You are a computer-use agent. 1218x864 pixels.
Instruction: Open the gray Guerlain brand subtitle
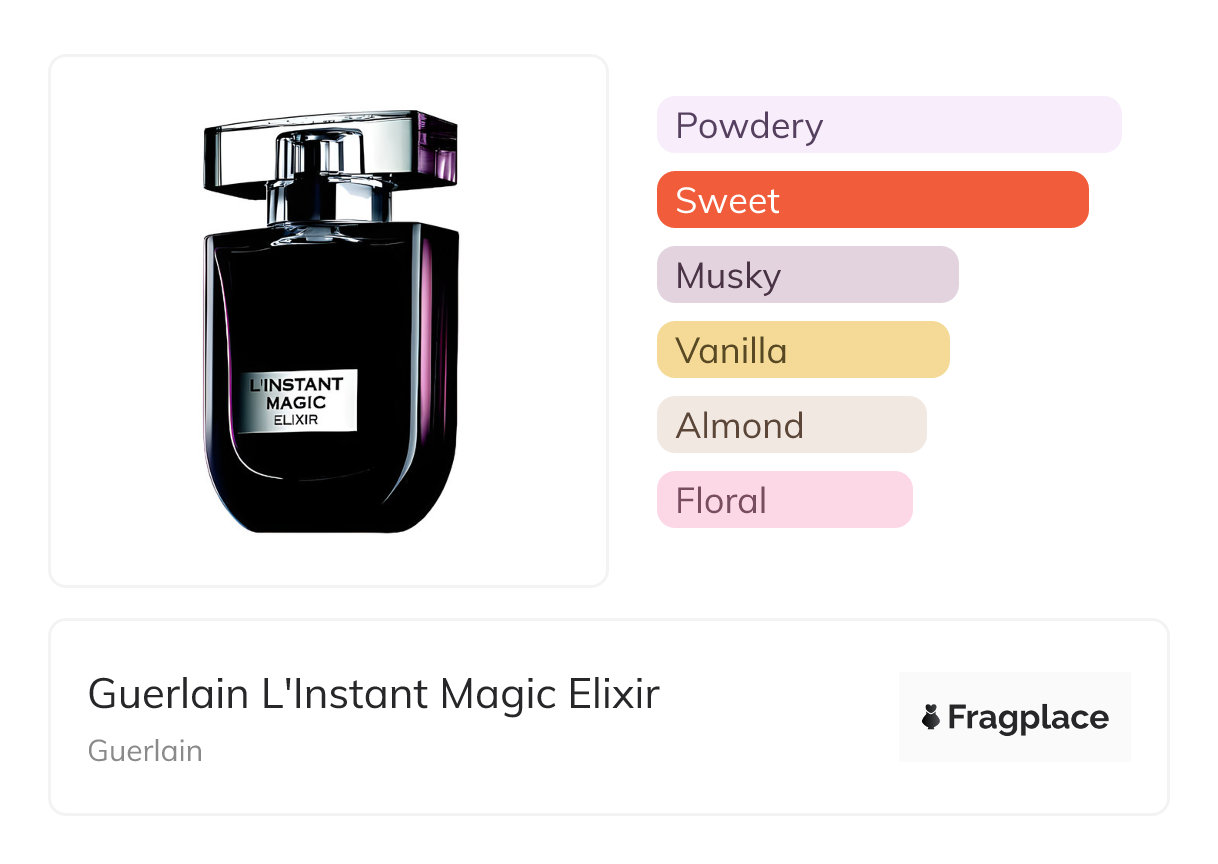[x=145, y=751]
